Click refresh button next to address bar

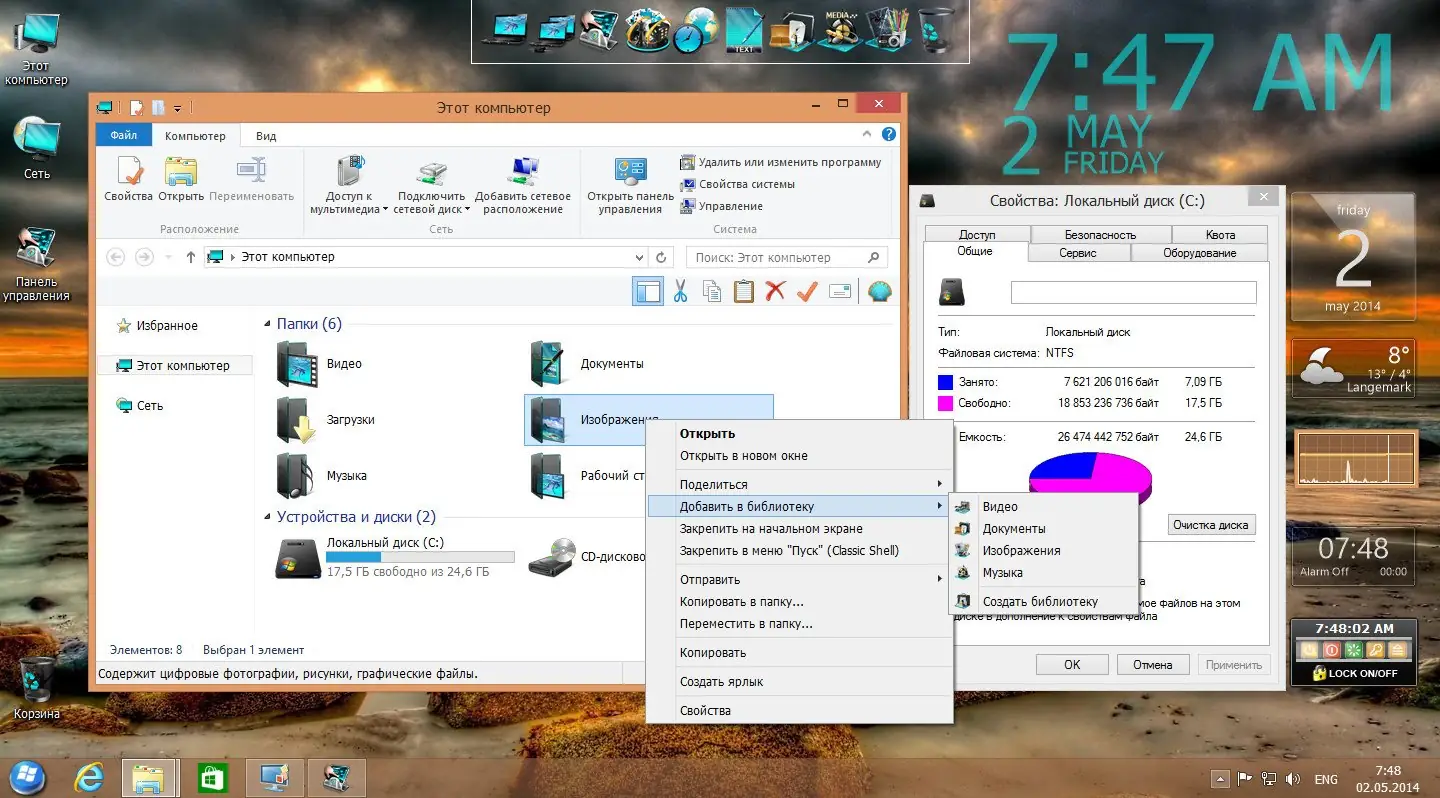[x=661, y=257]
